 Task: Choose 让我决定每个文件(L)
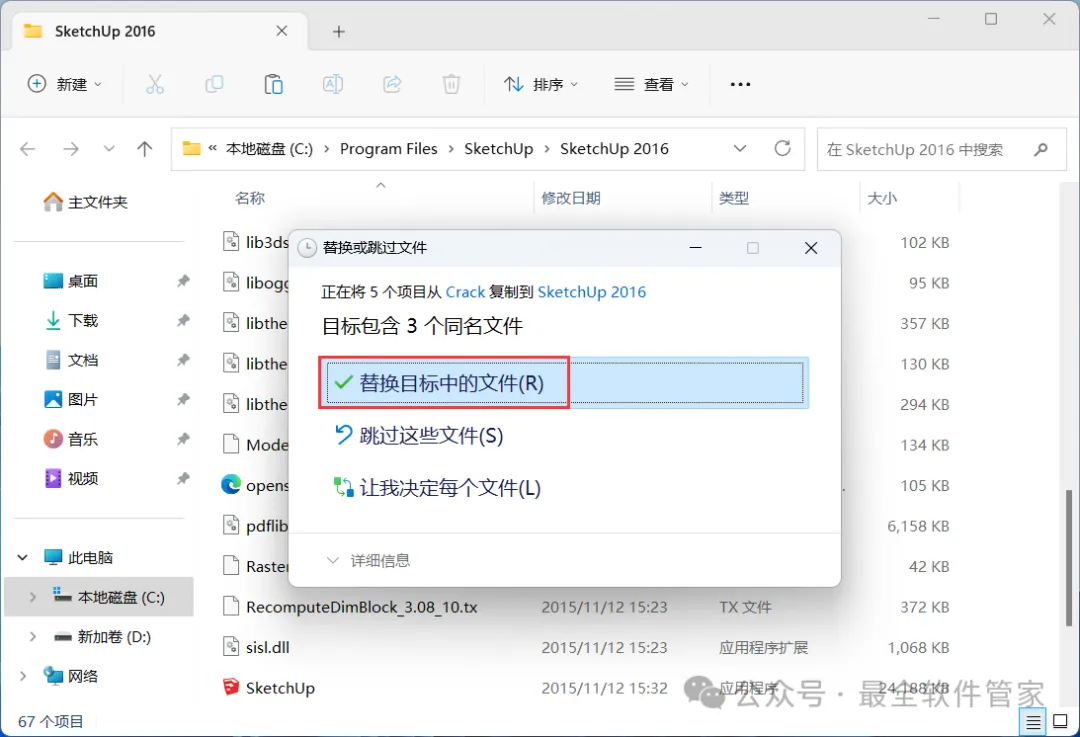tap(437, 488)
